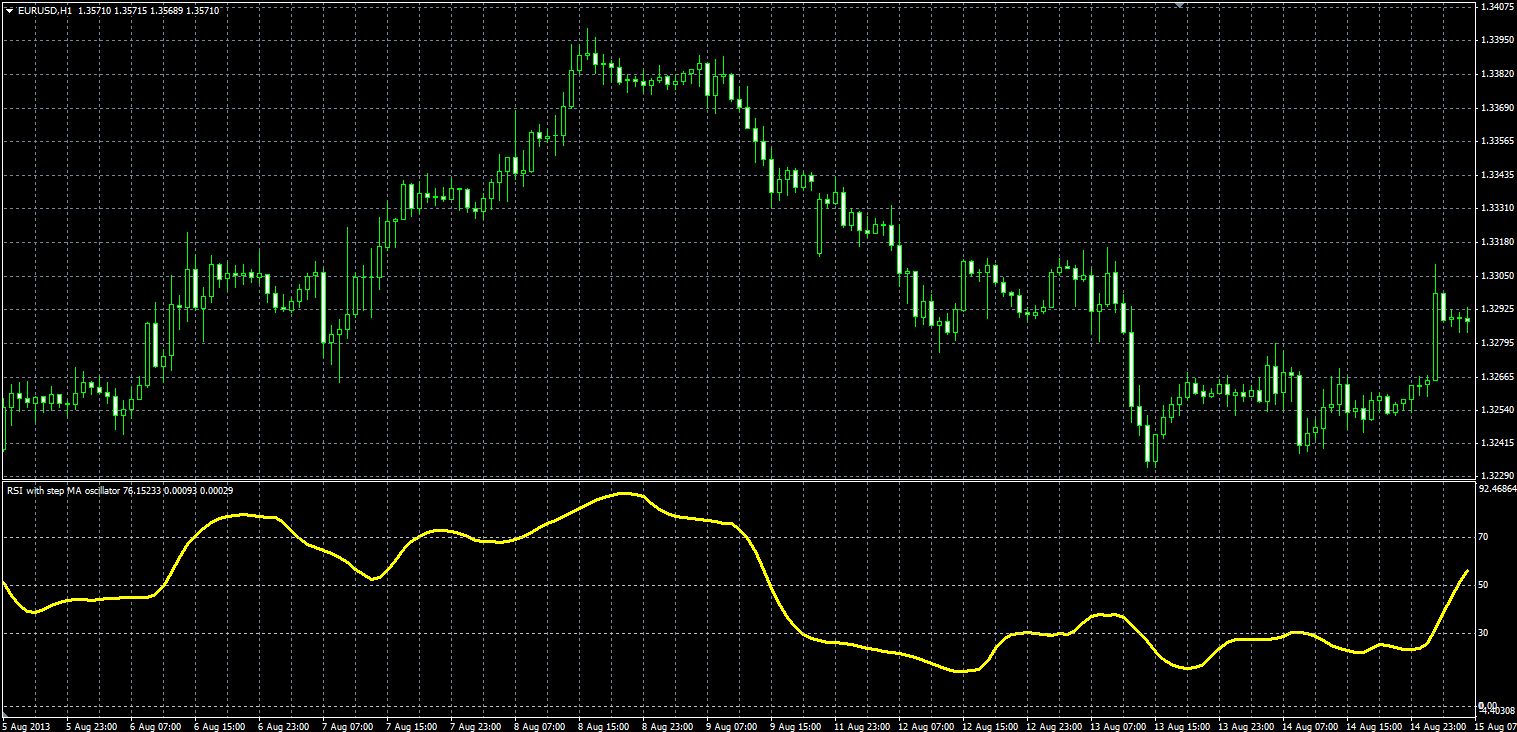Click the 6 Aug 23:00 time label

point(284,725)
